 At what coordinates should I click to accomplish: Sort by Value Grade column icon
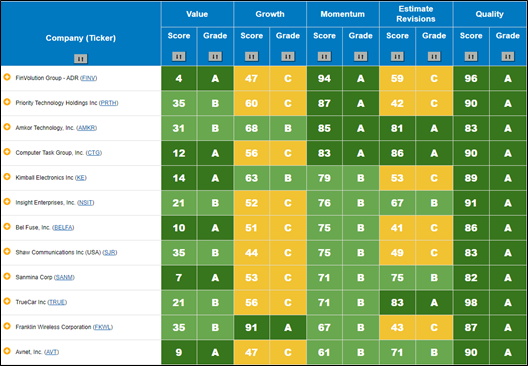coord(215,56)
